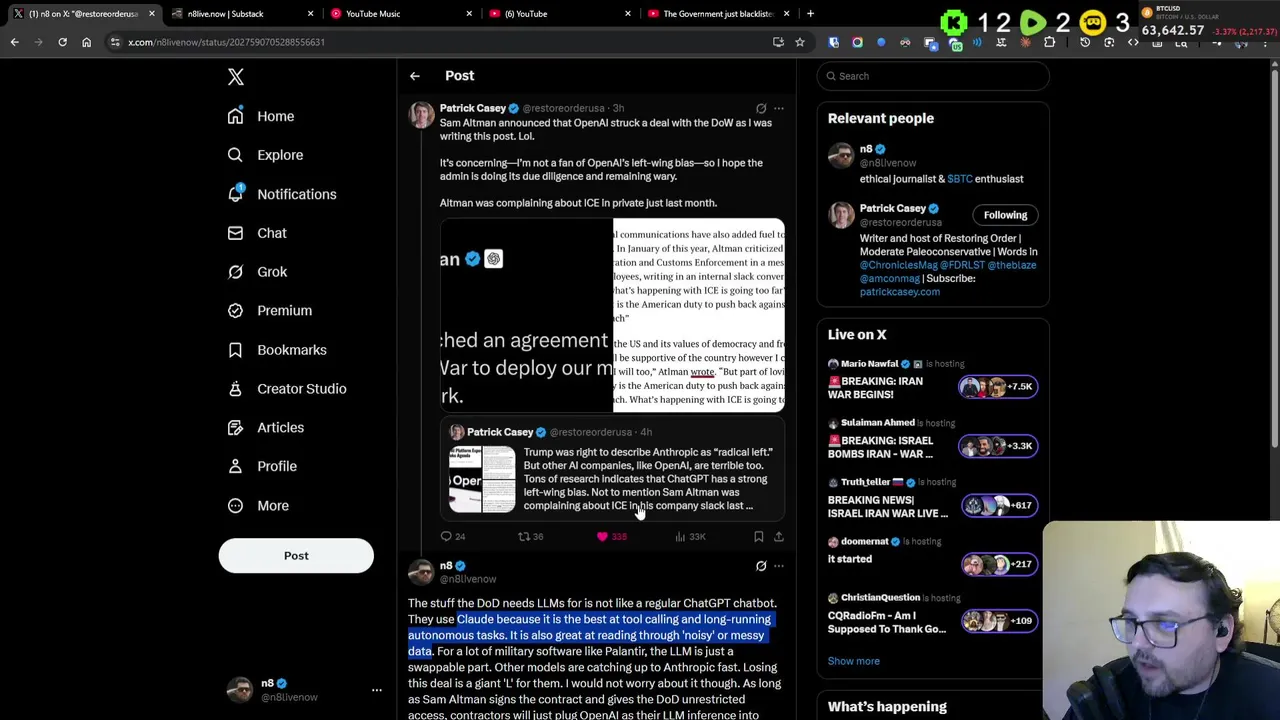Click Show more under Live on X

[853, 661]
